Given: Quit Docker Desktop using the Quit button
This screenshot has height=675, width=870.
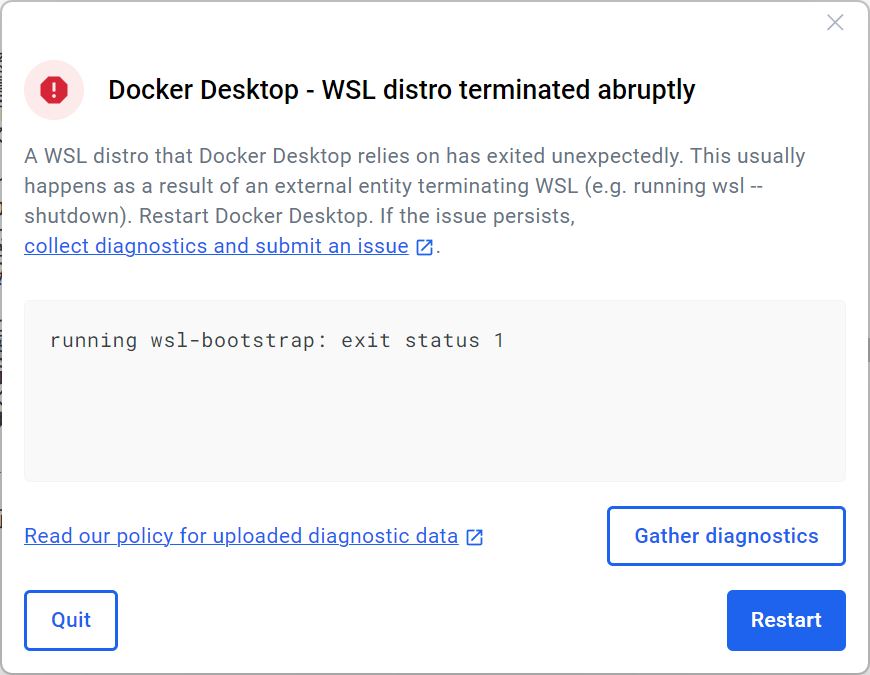Looking at the screenshot, I should coord(71,620).
